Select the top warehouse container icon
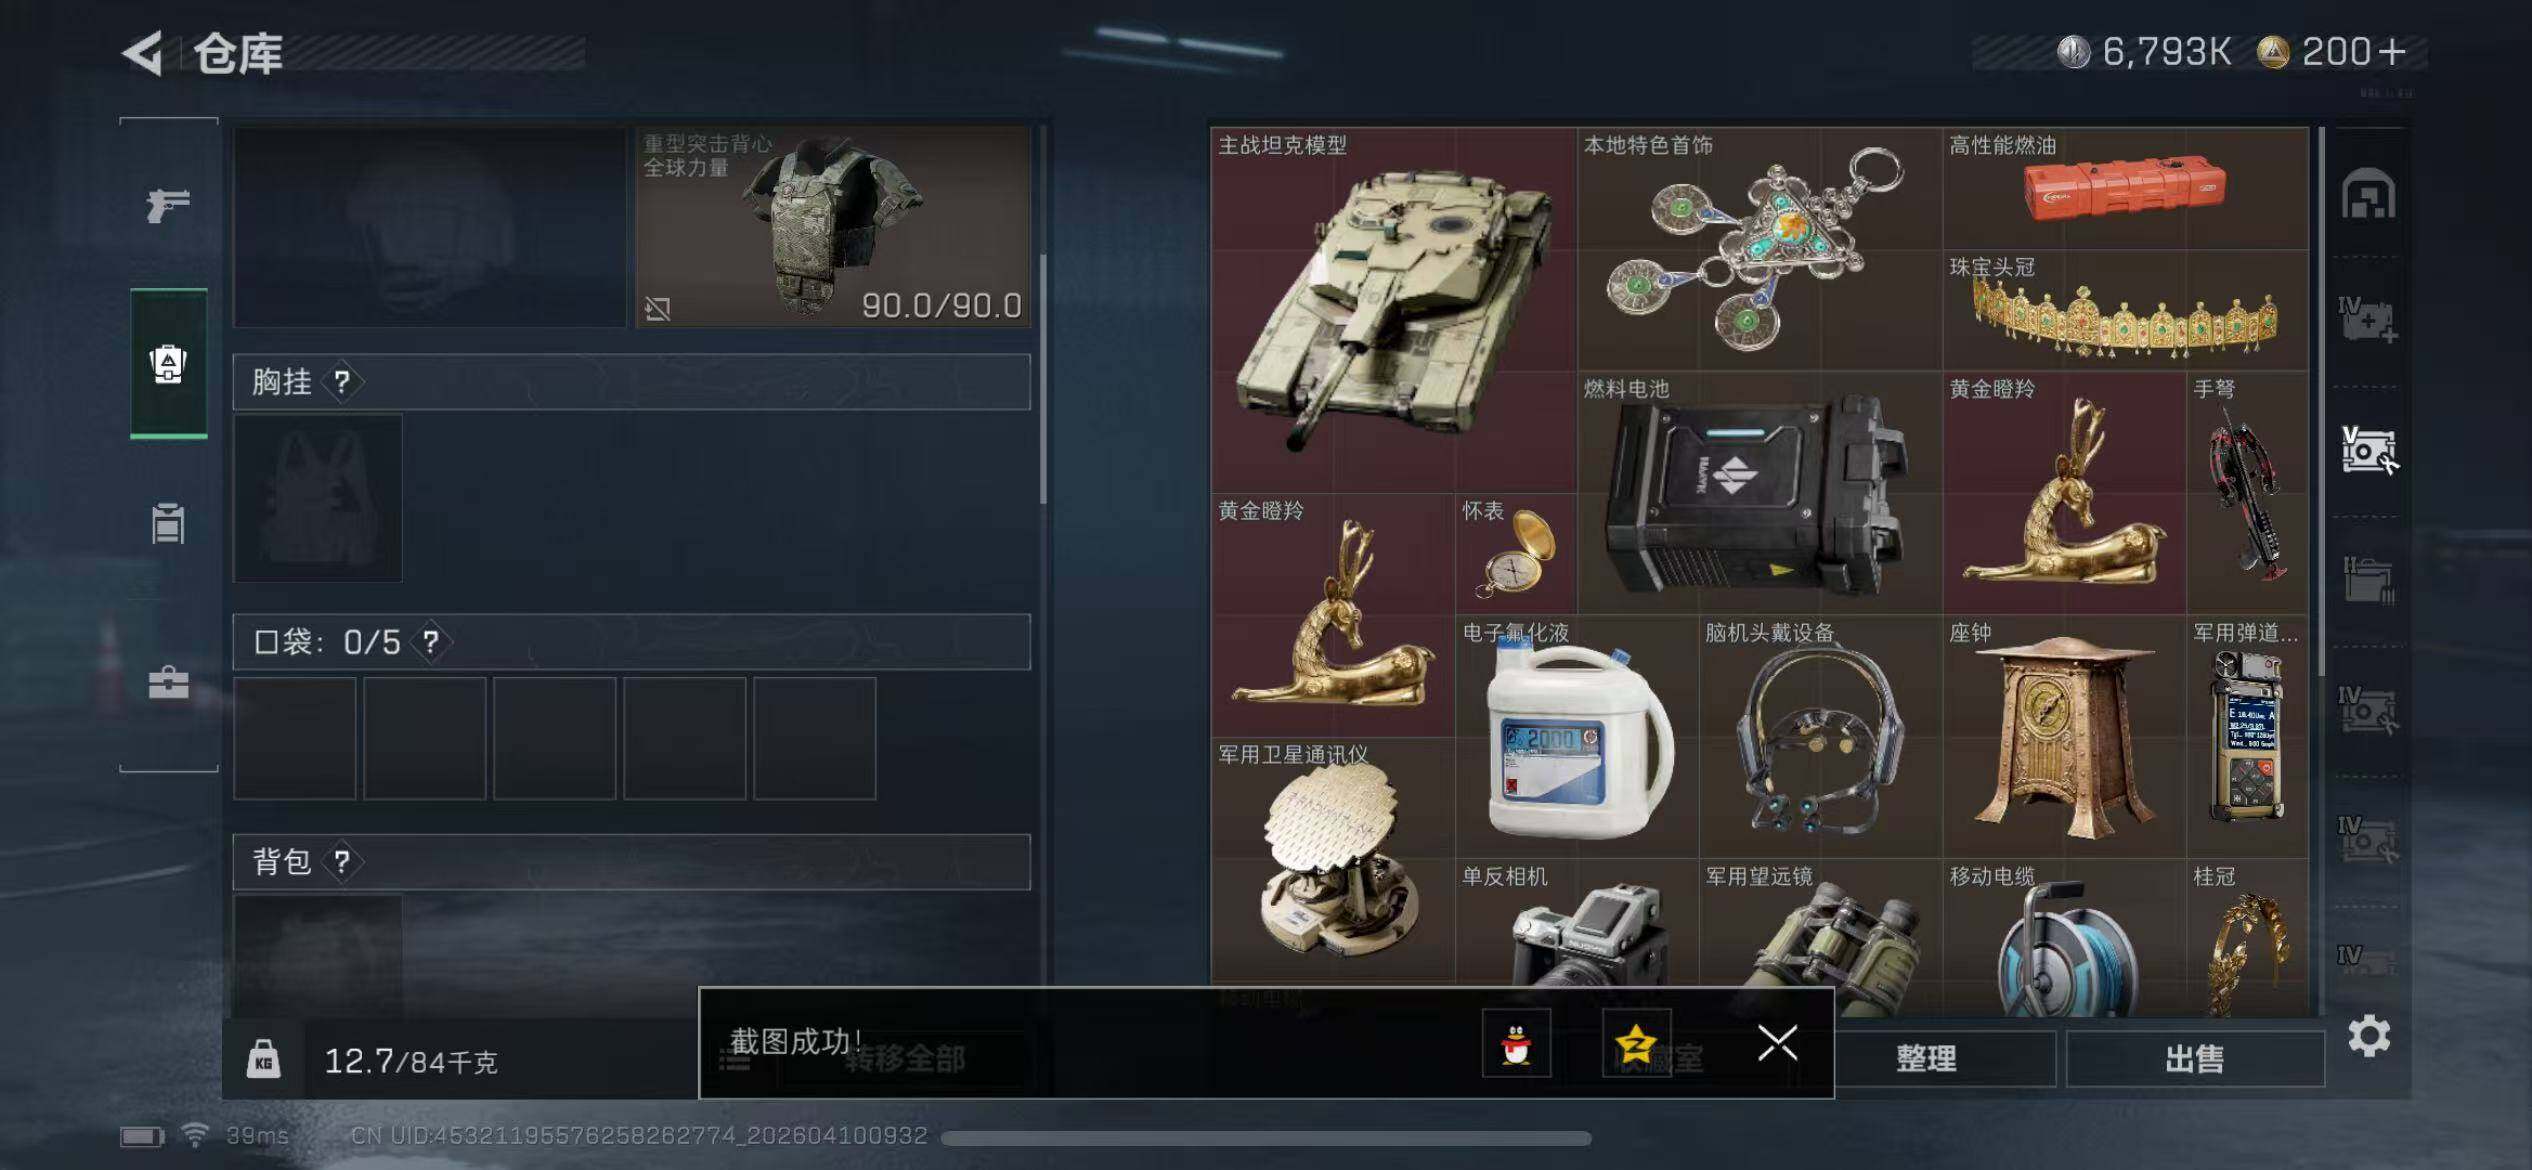The height and width of the screenshot is (1170, 2532). click(2368, 193)
